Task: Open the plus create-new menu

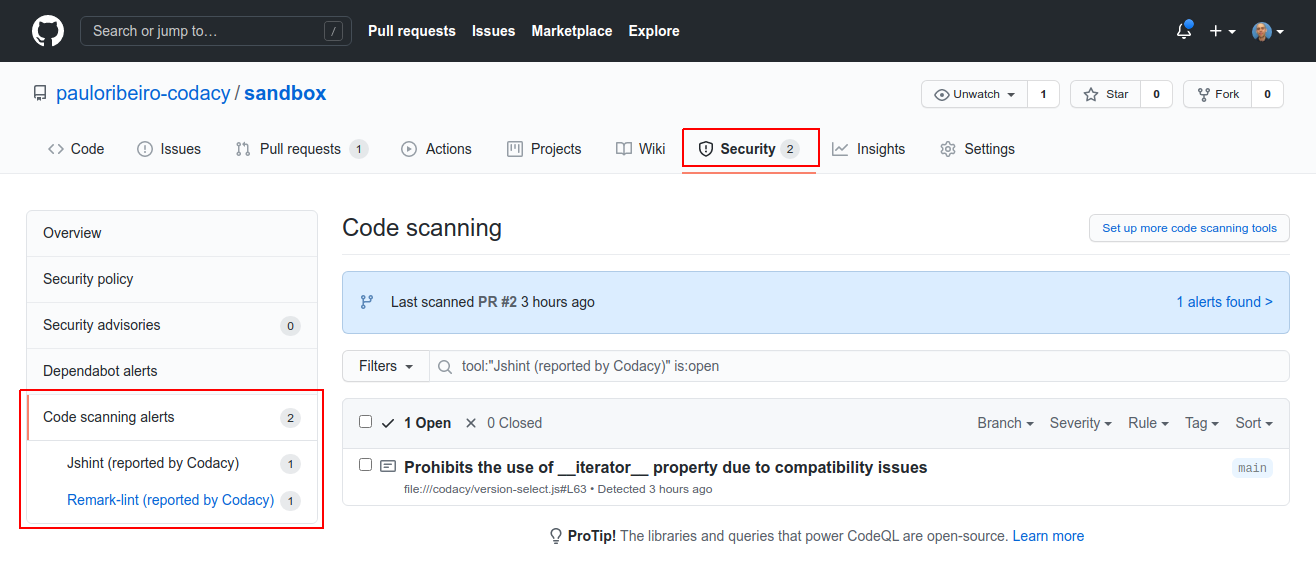Action: 1222,31
